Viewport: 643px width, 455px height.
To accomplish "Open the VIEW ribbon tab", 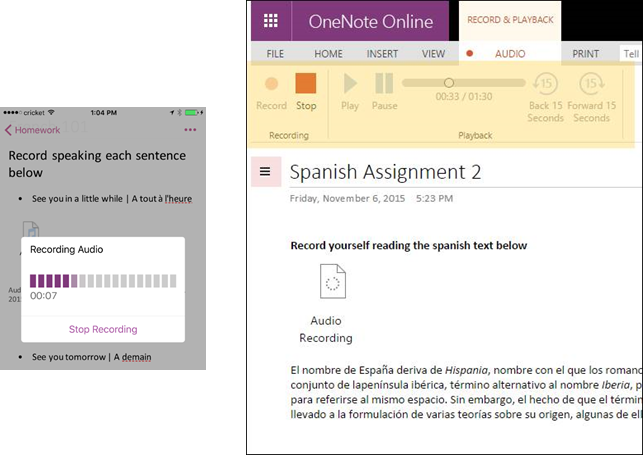I will click(x=433, y=54).
